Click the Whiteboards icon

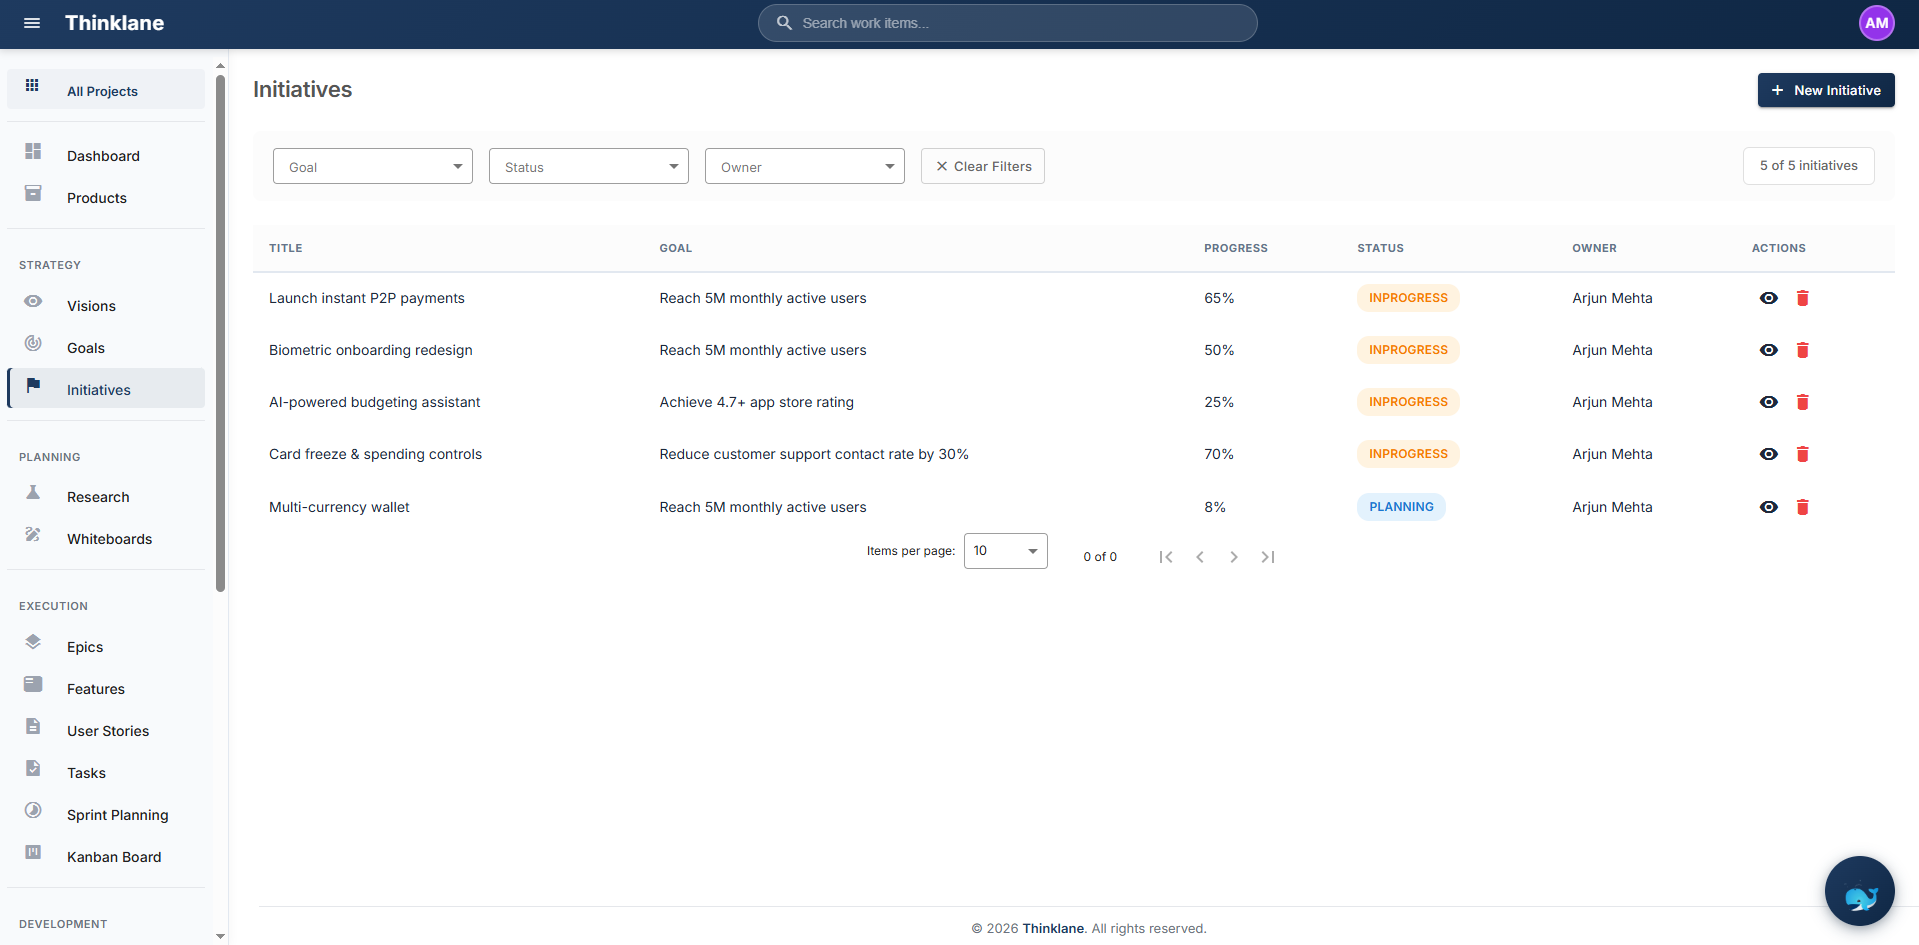33,534
